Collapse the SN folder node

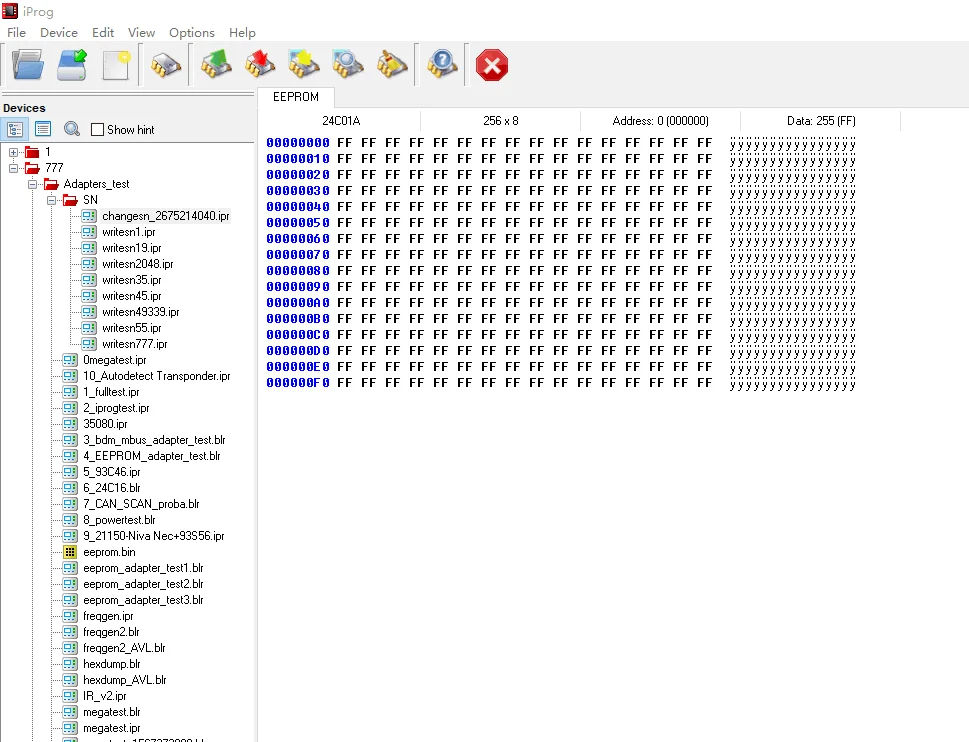click(51, 200)
